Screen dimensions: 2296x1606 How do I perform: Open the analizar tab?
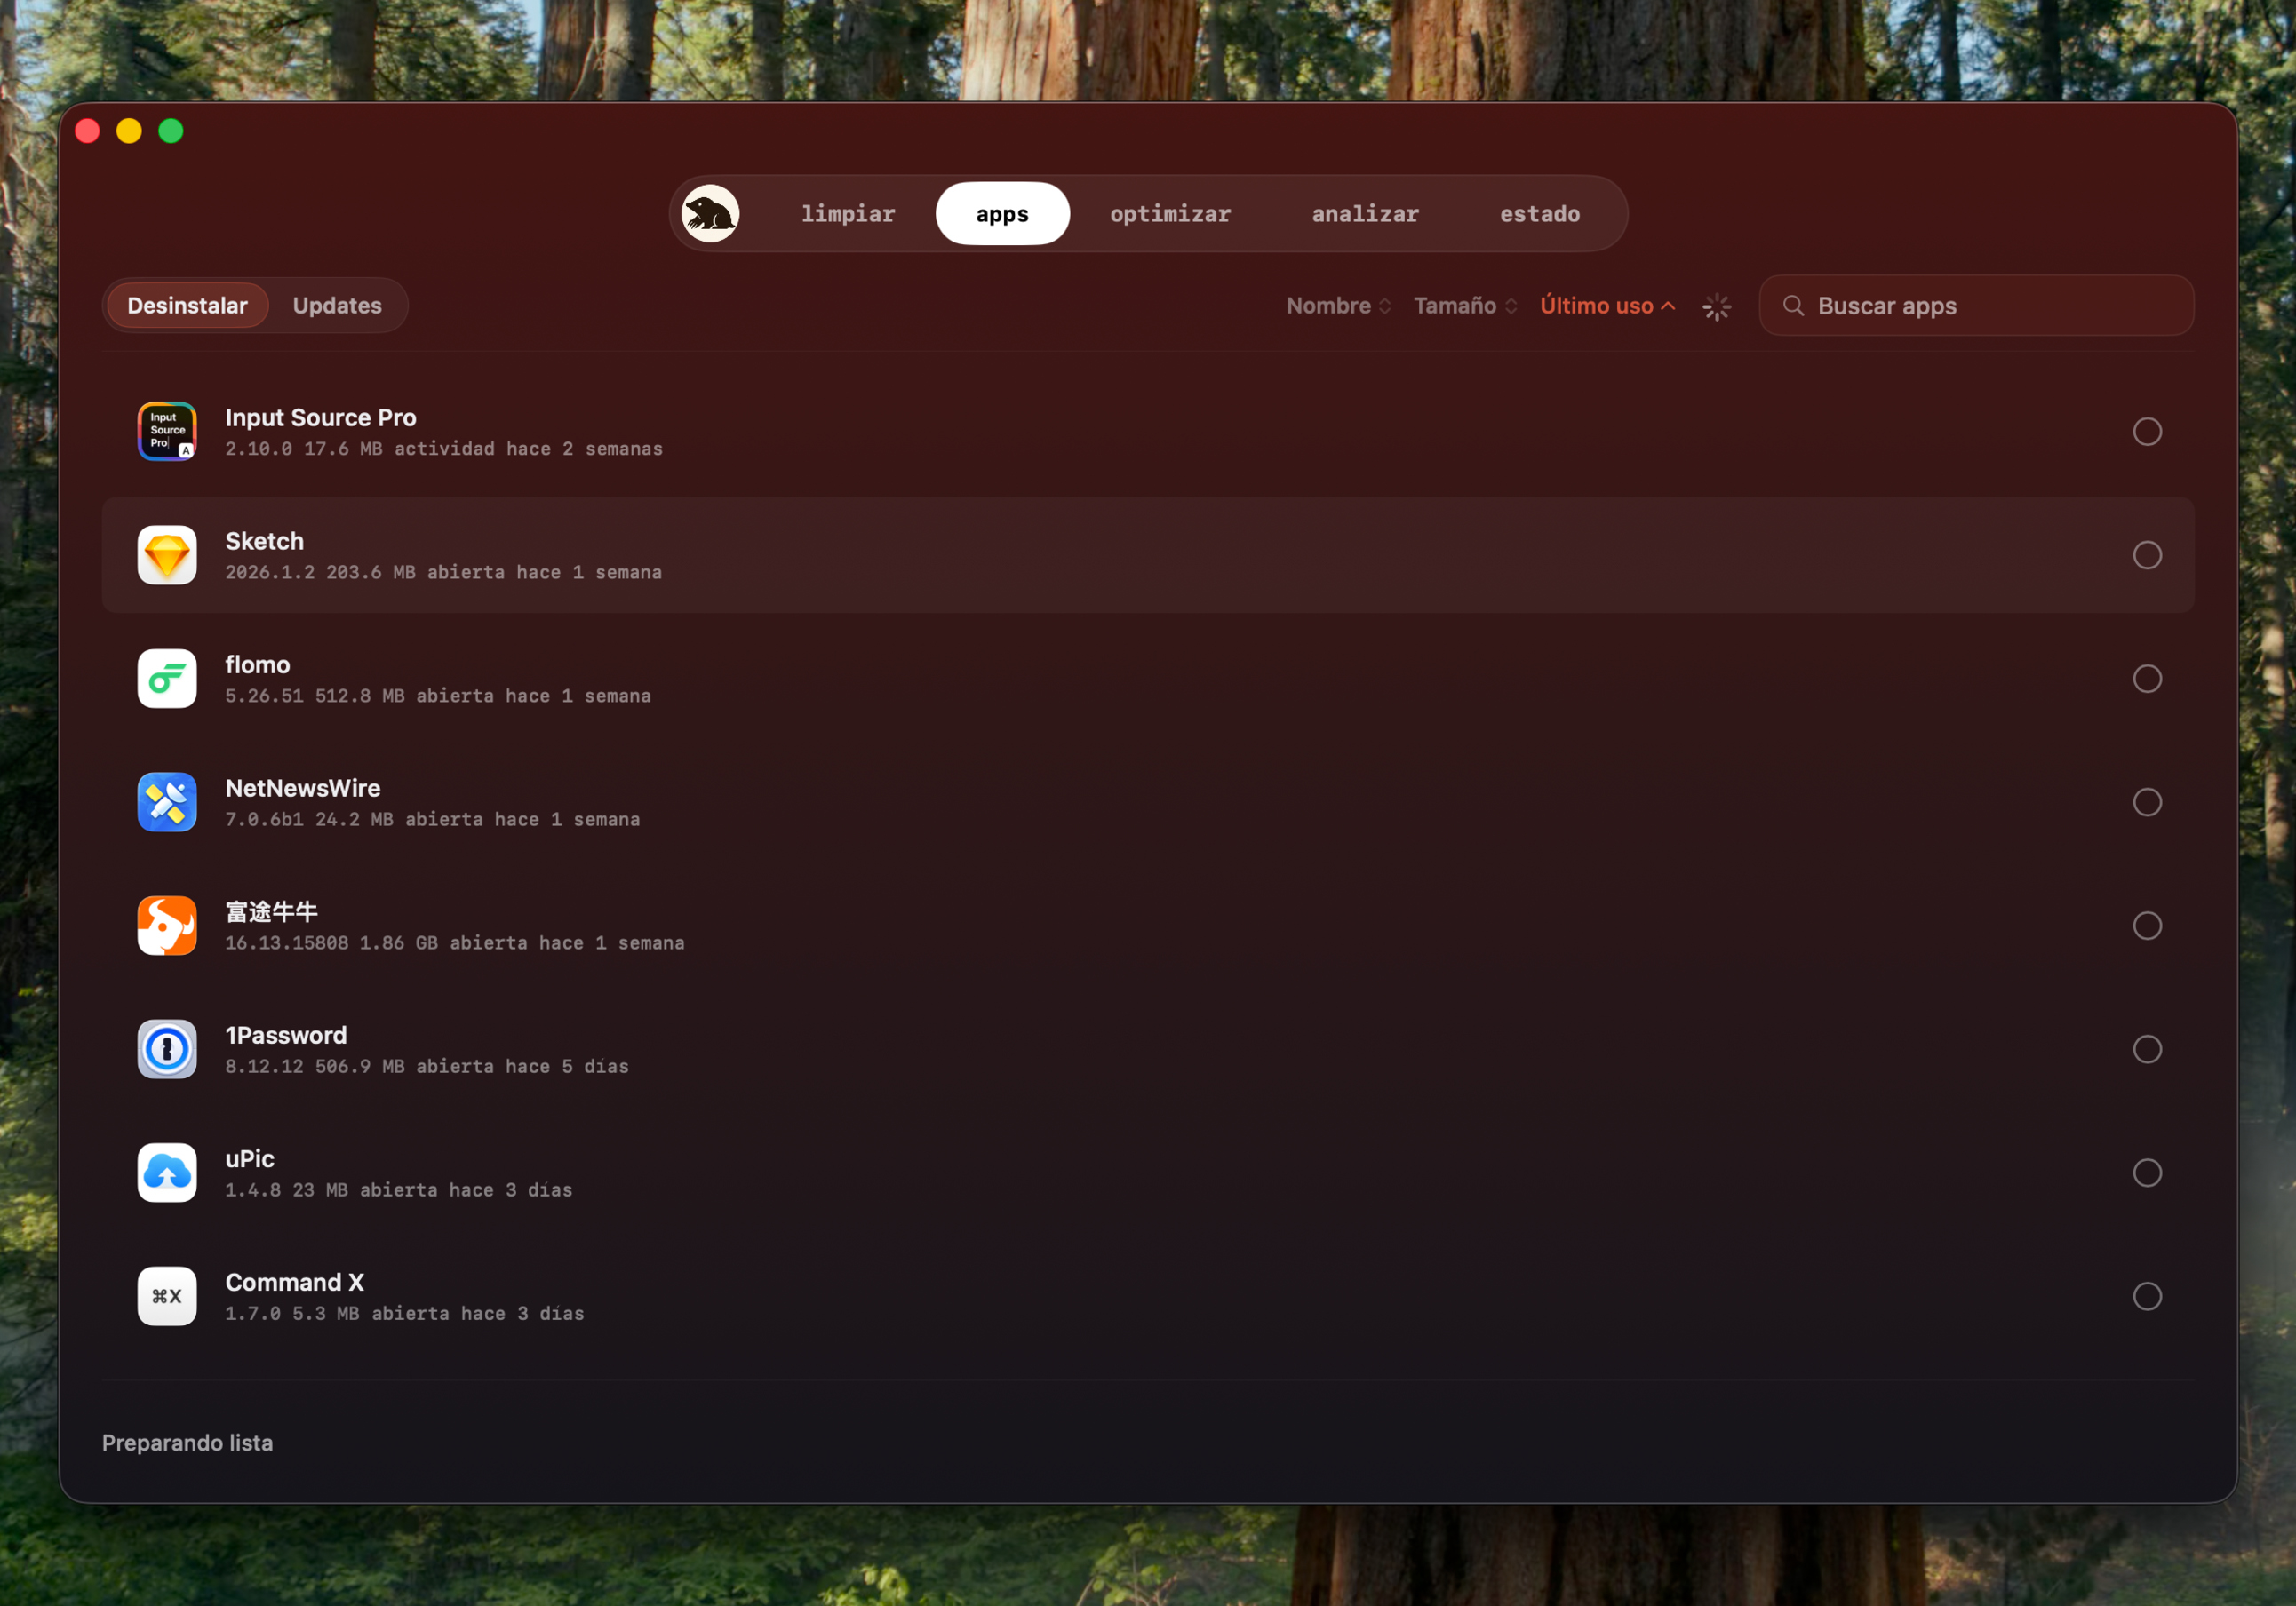point(1365,214)
